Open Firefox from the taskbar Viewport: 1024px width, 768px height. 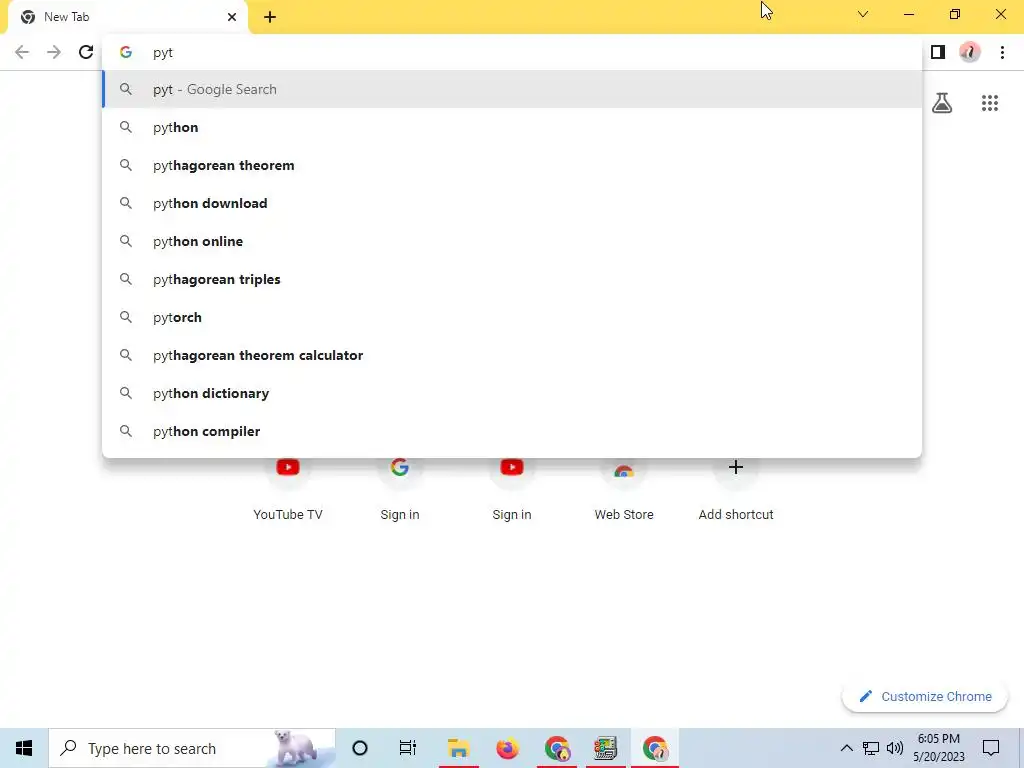click(507, 748)
